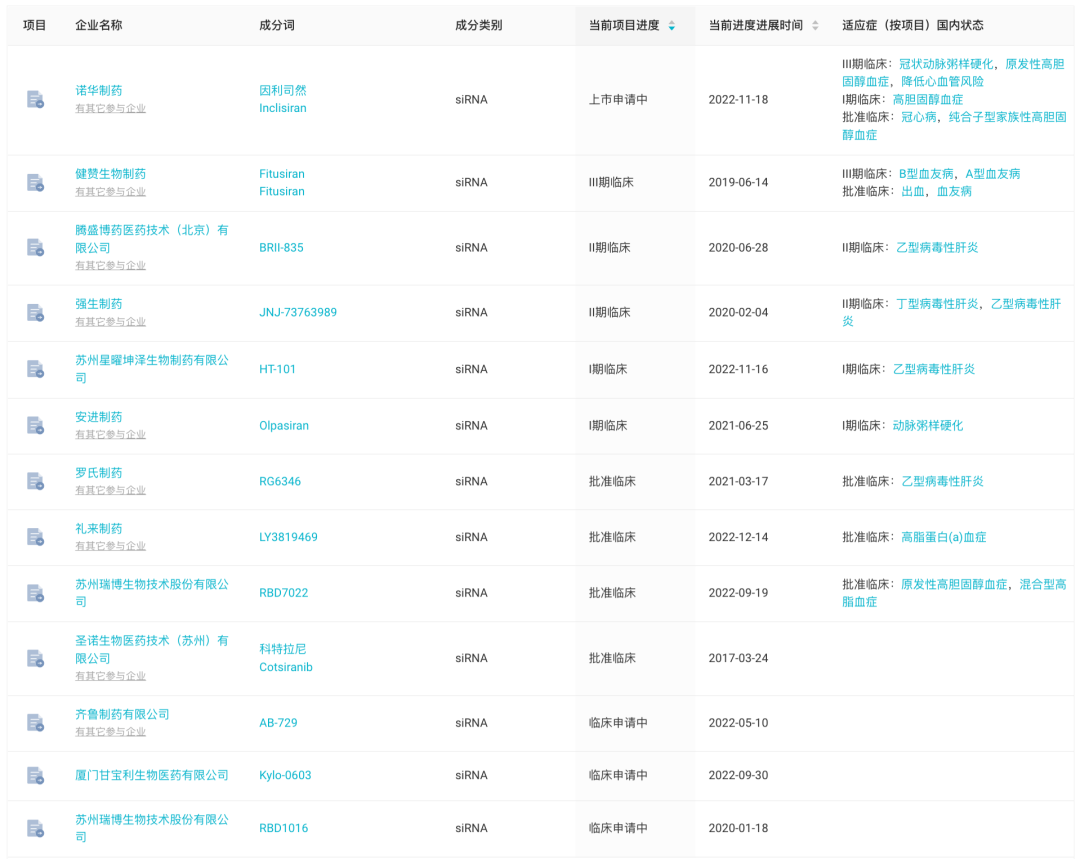
Task: Open project icon for 强生制药 row
Action: click(x=35, y=312)
